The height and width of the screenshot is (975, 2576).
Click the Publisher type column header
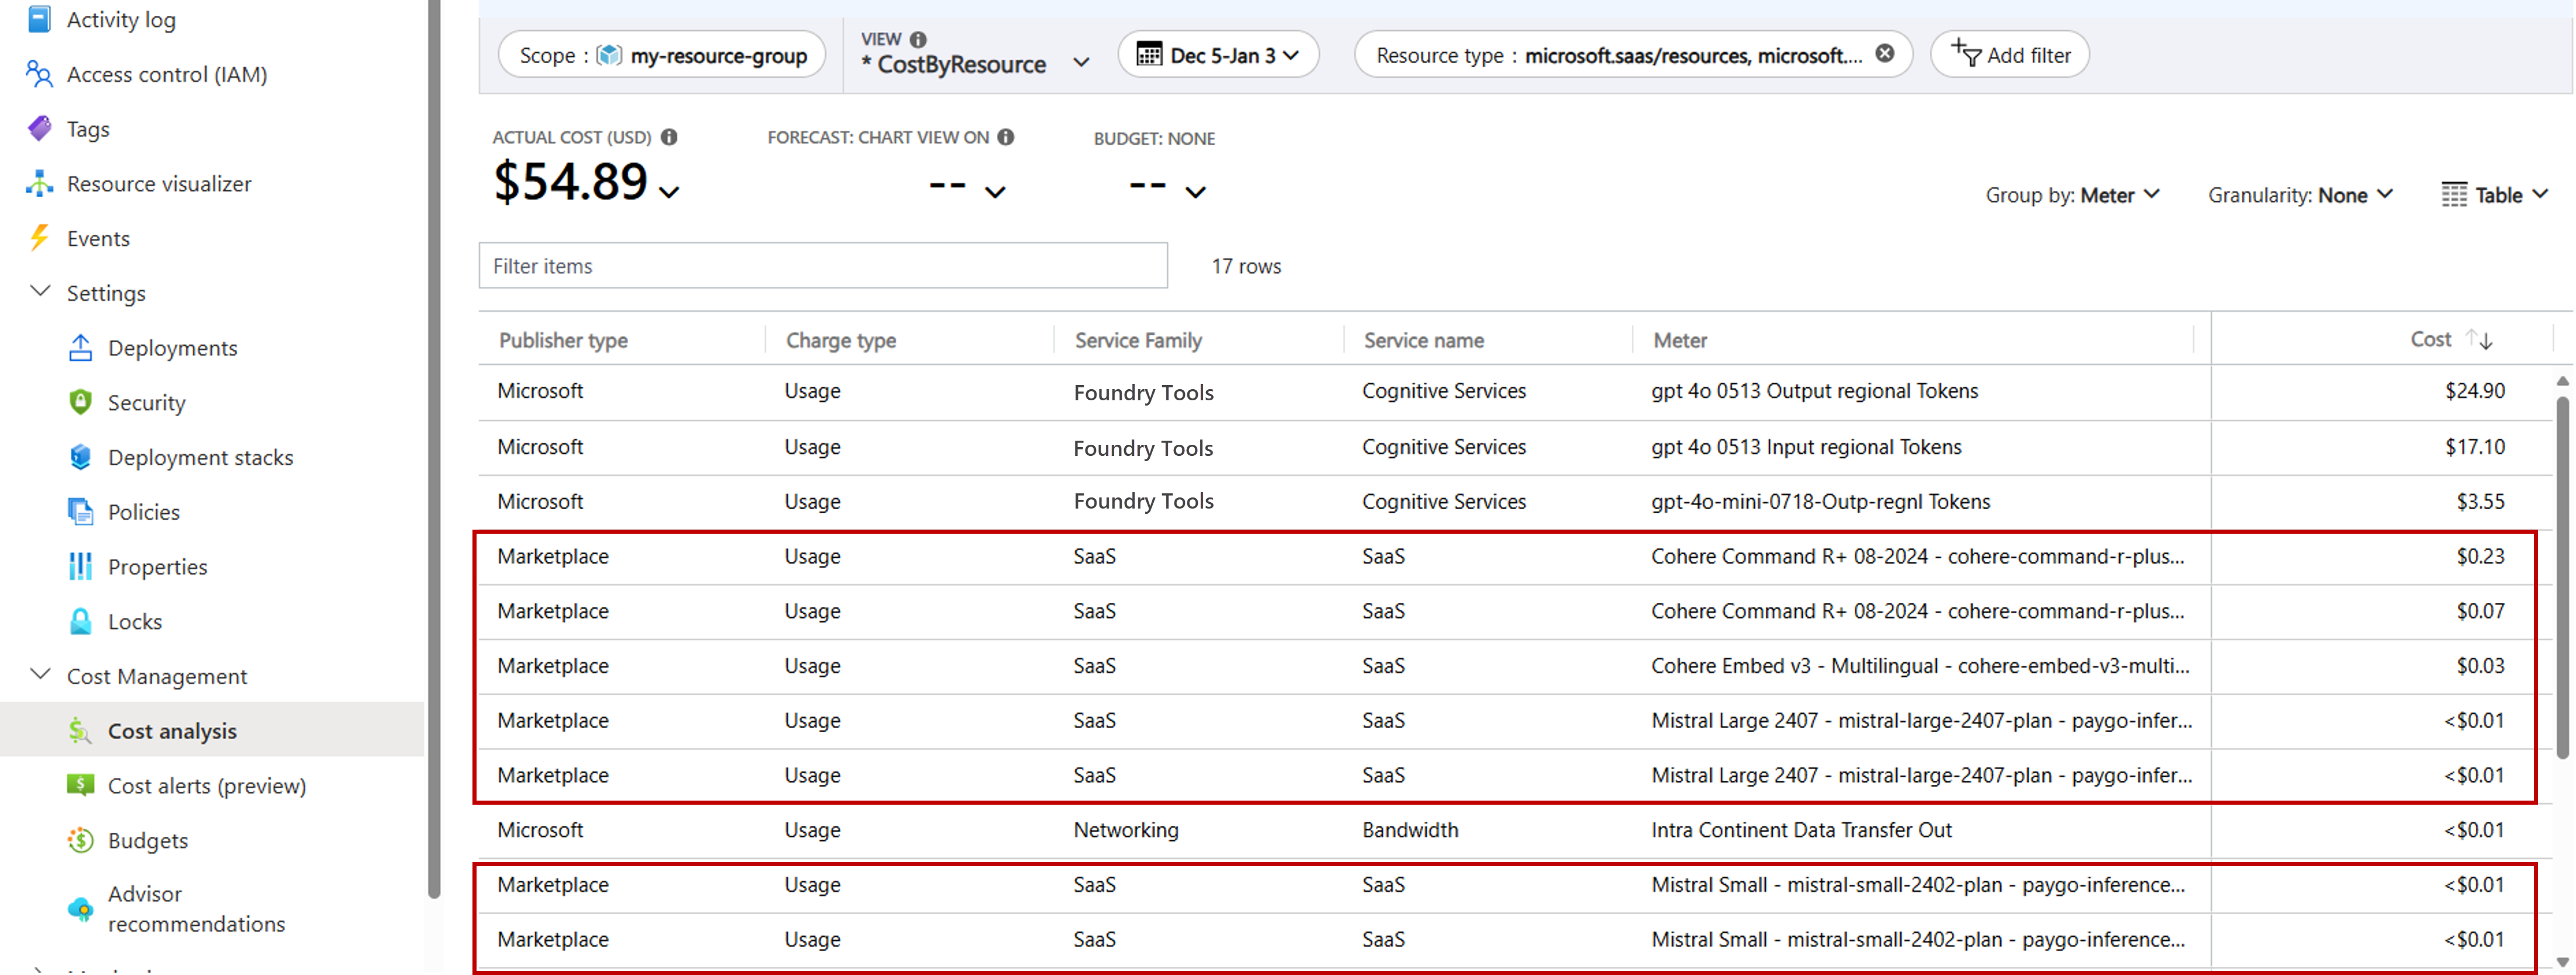coord(563,340)
